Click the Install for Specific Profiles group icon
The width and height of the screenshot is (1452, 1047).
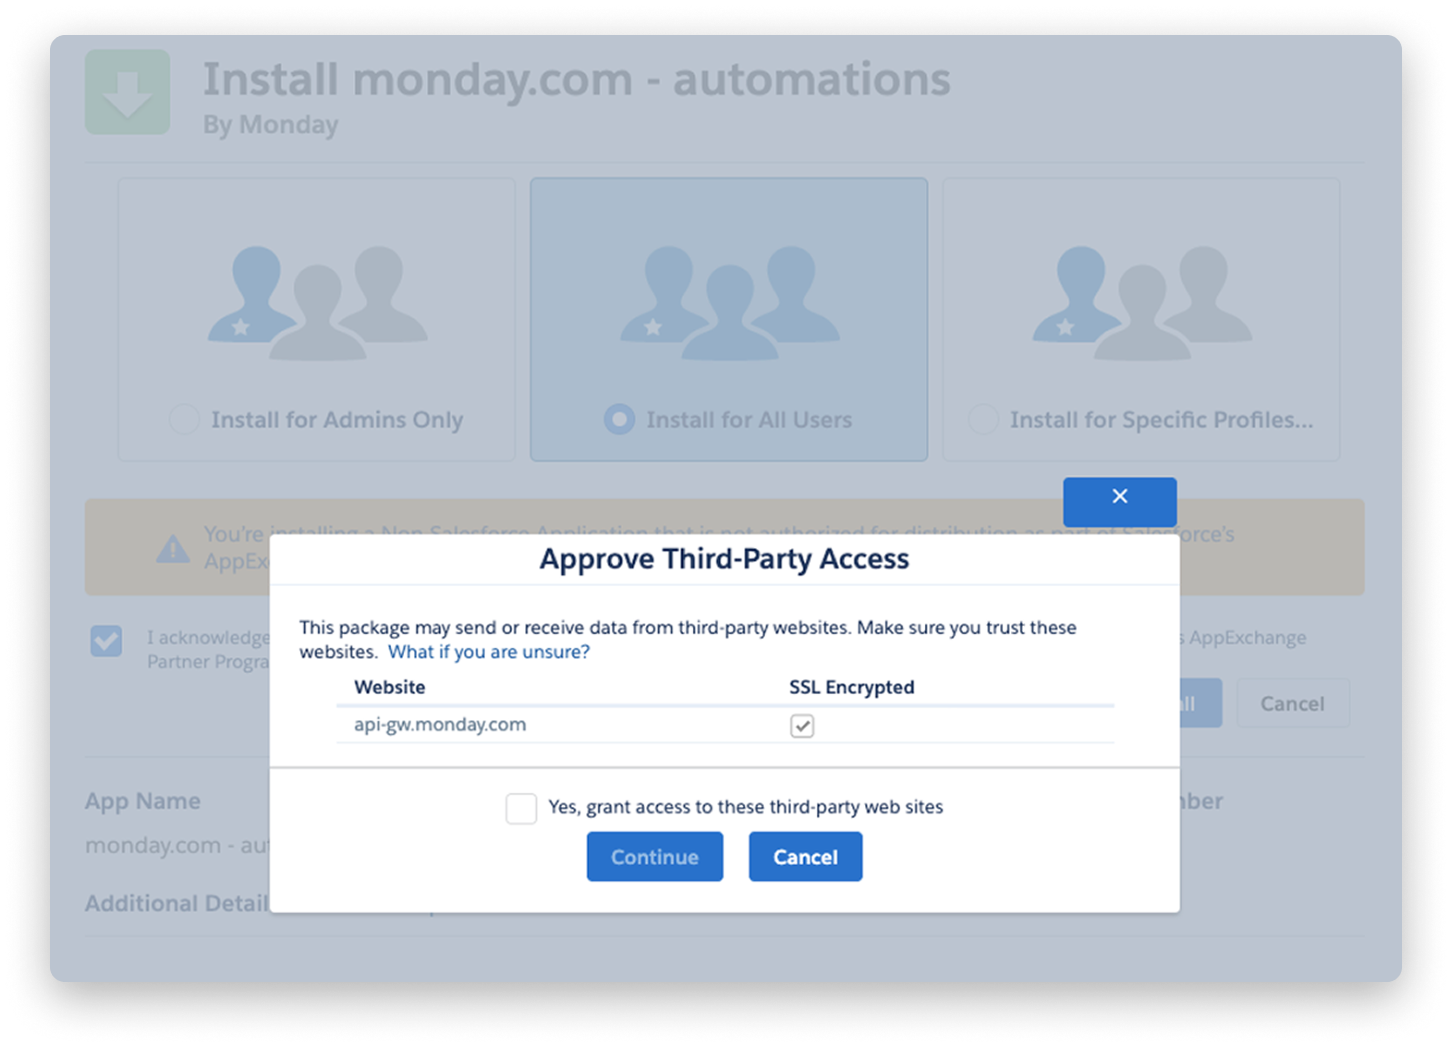click(x=1141, y=302)
